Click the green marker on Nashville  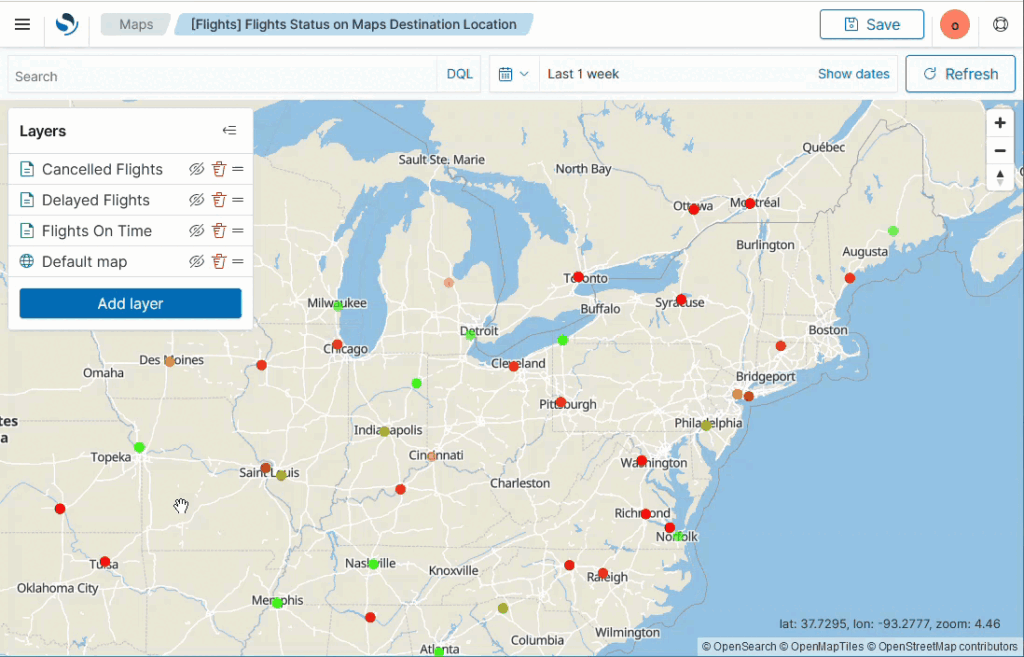pyautogui.click(x=373, y=564)
